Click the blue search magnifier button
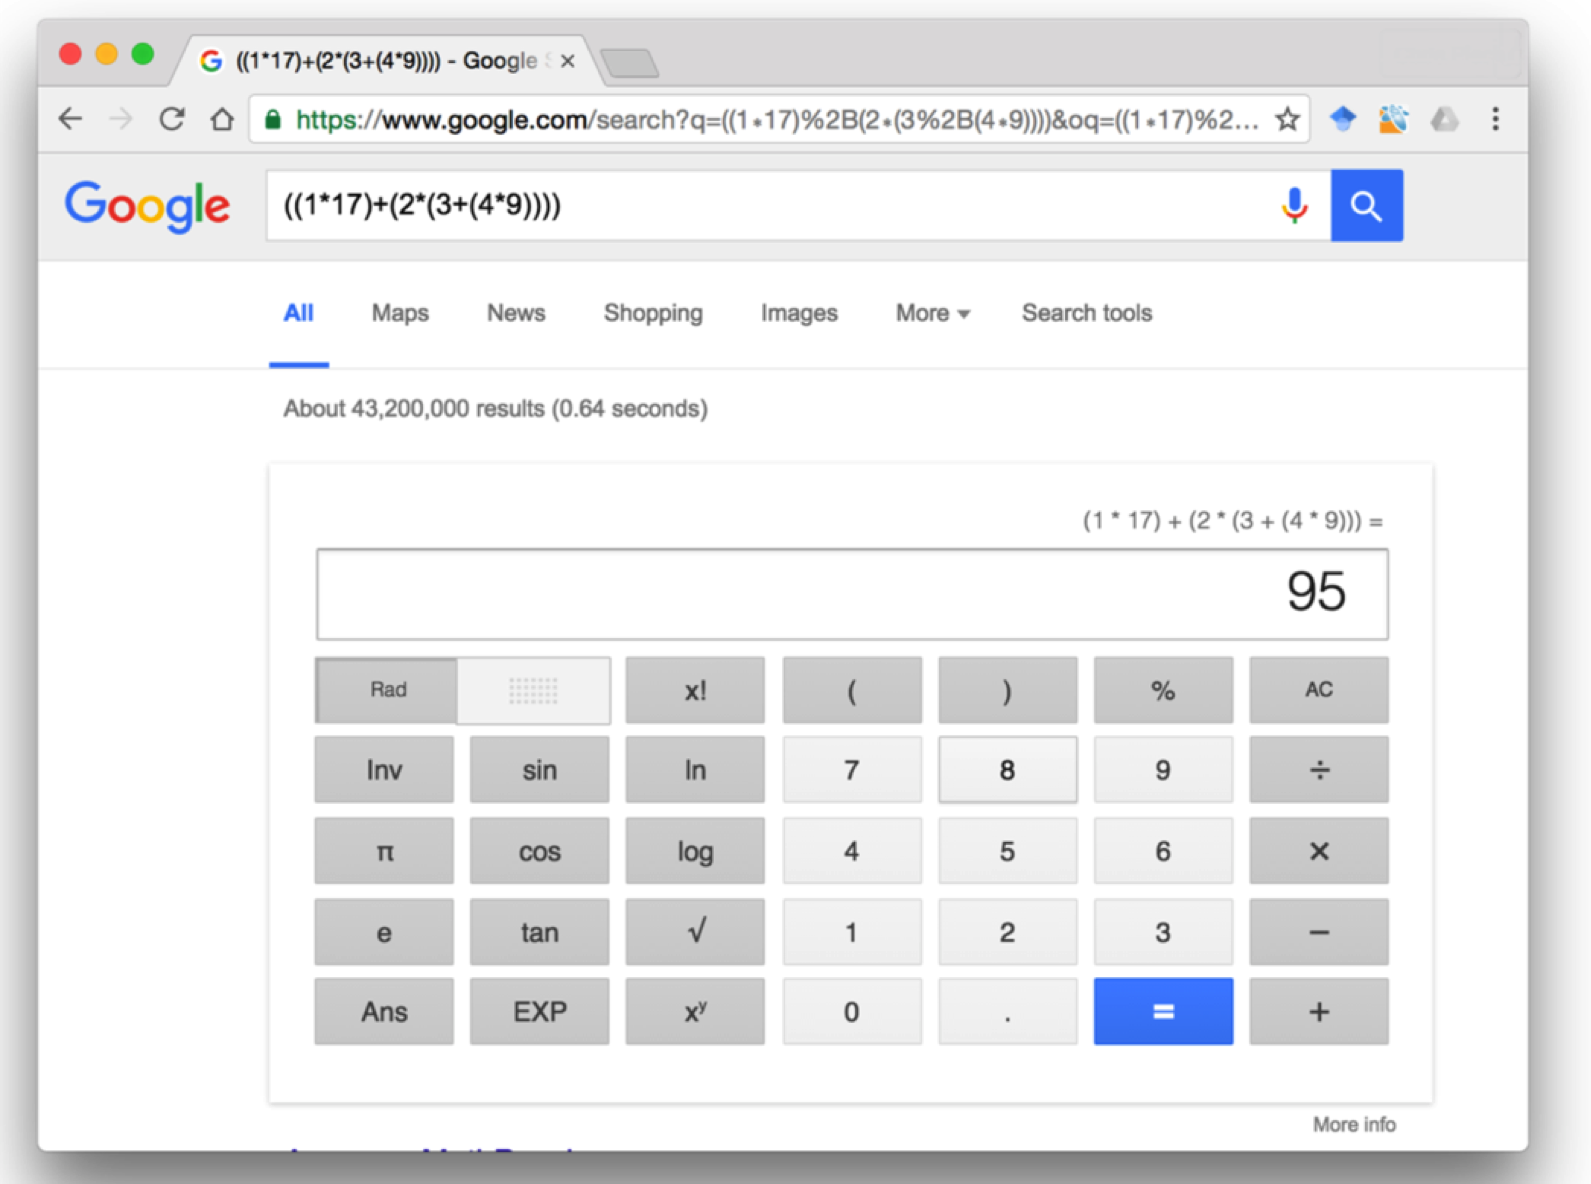 (x=1366, y=206)
